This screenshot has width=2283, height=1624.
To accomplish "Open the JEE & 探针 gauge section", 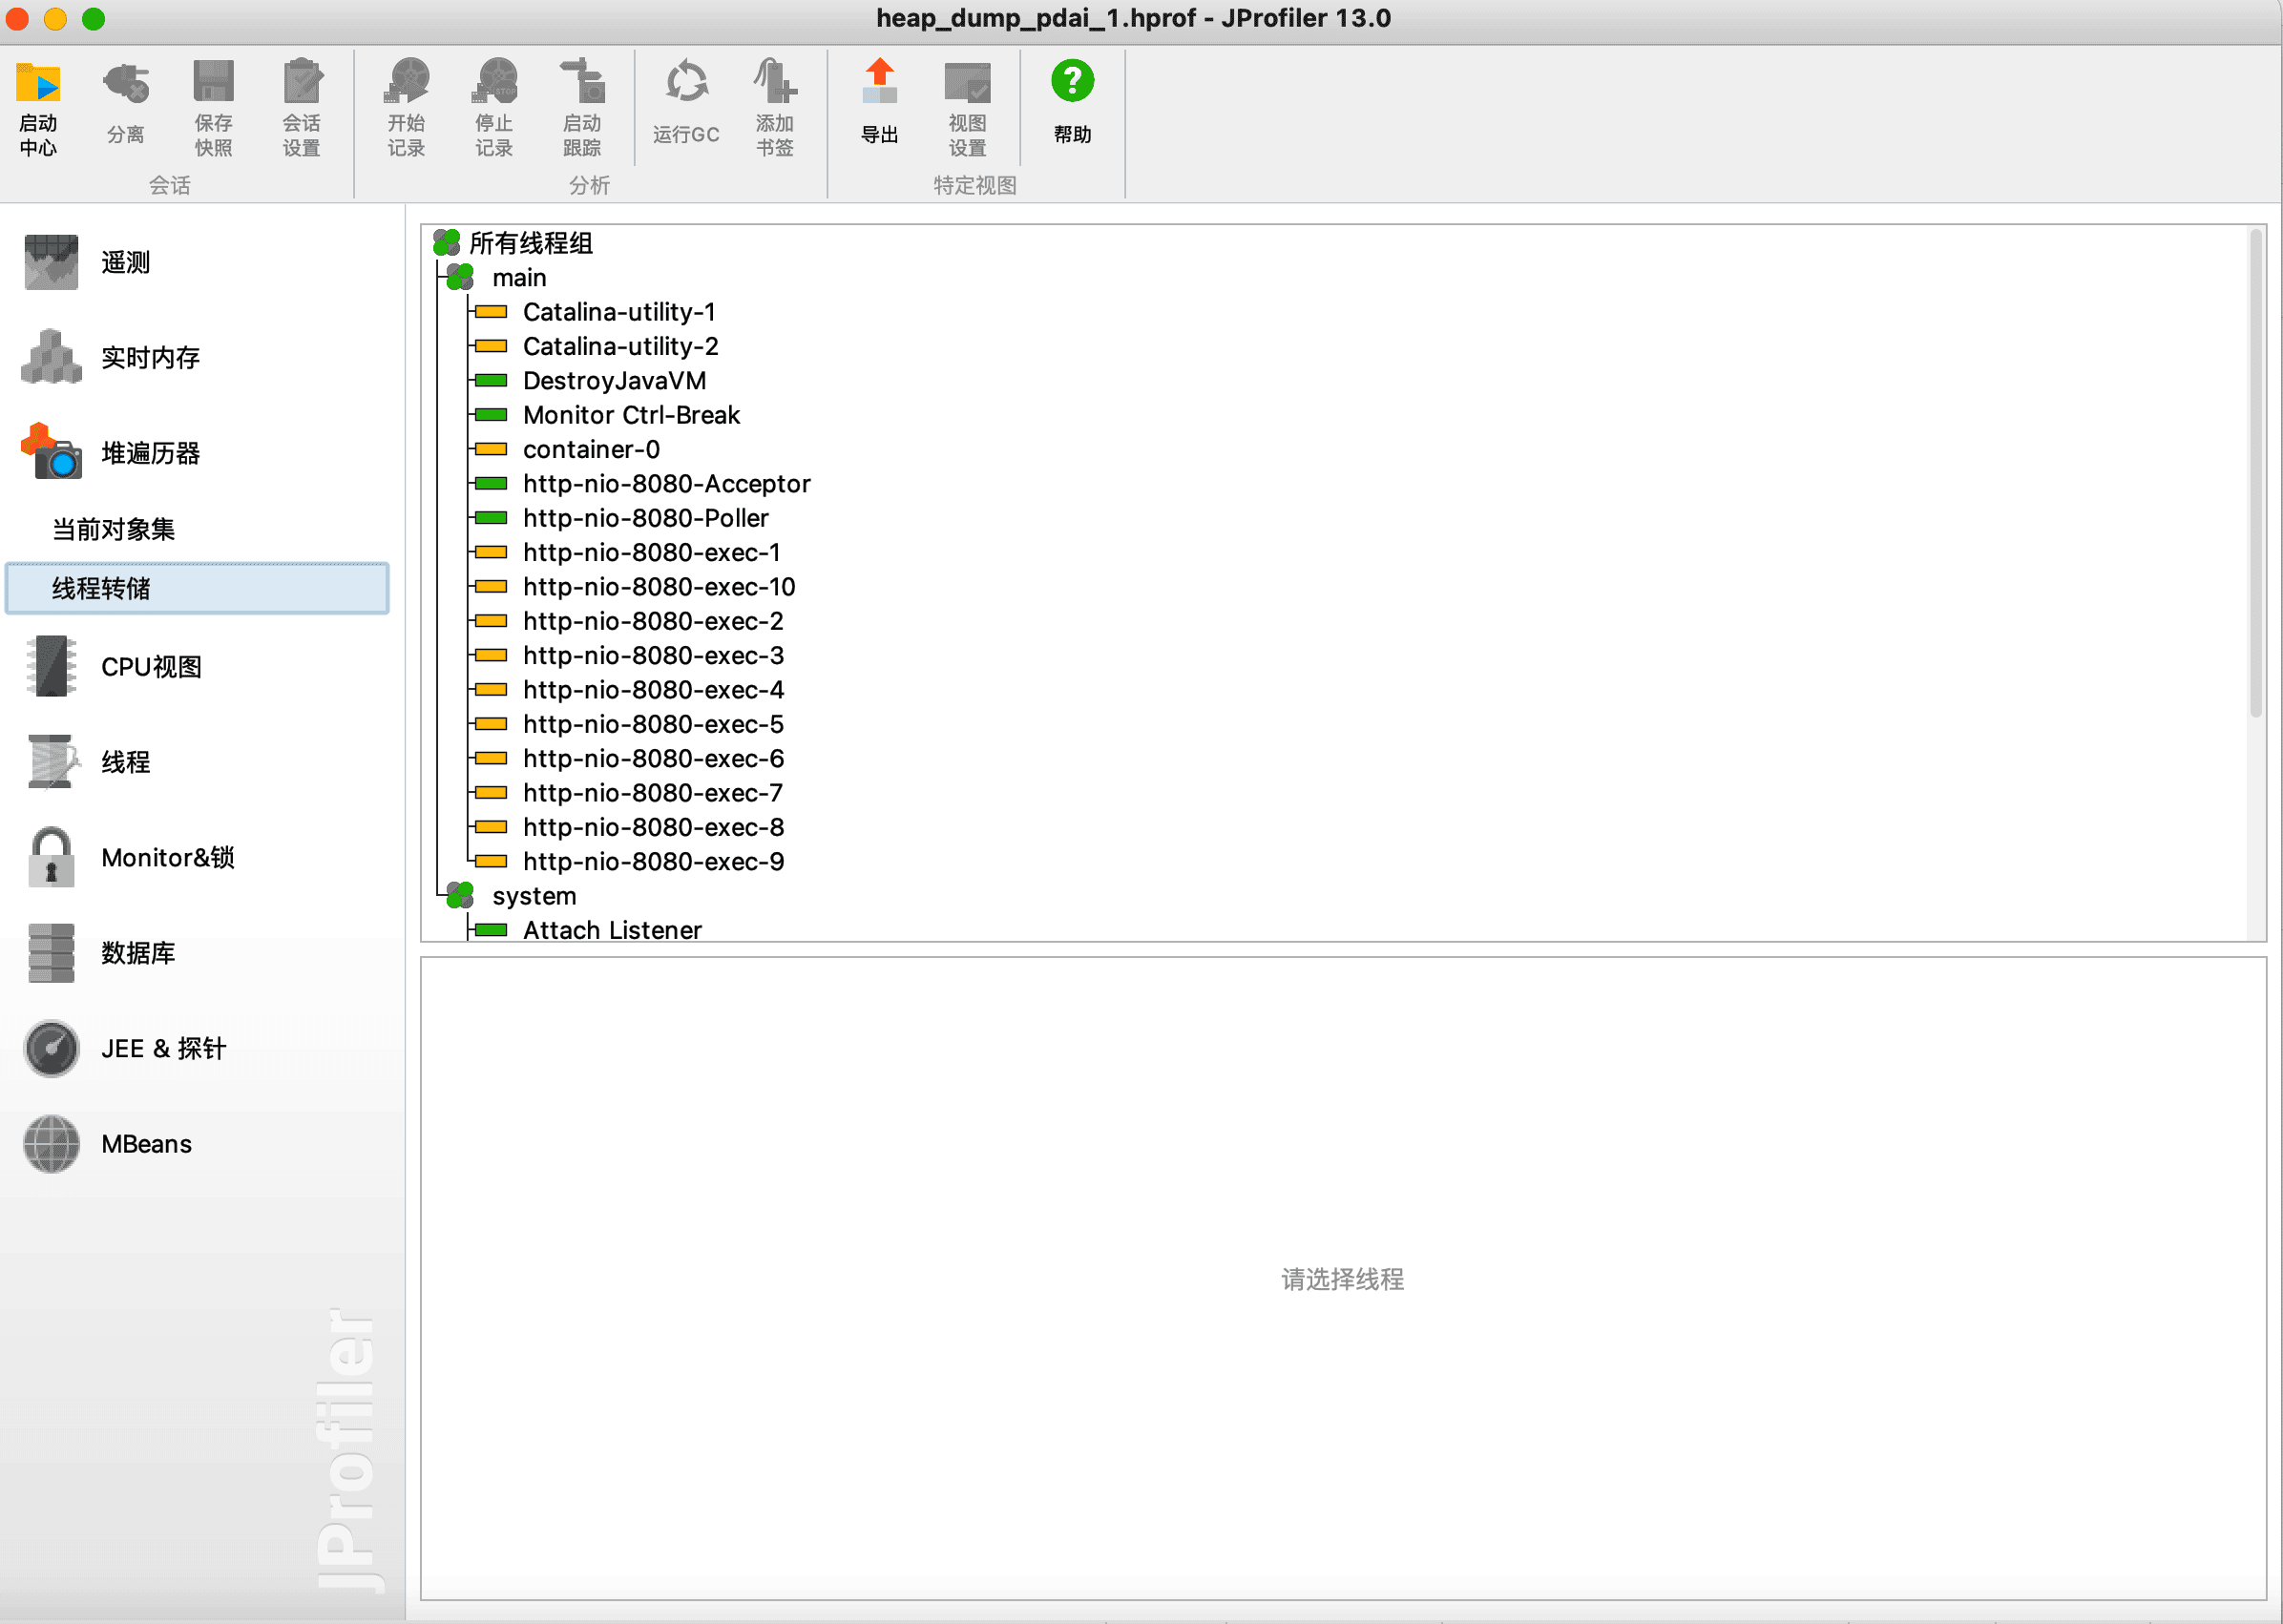I will 51,1049.
